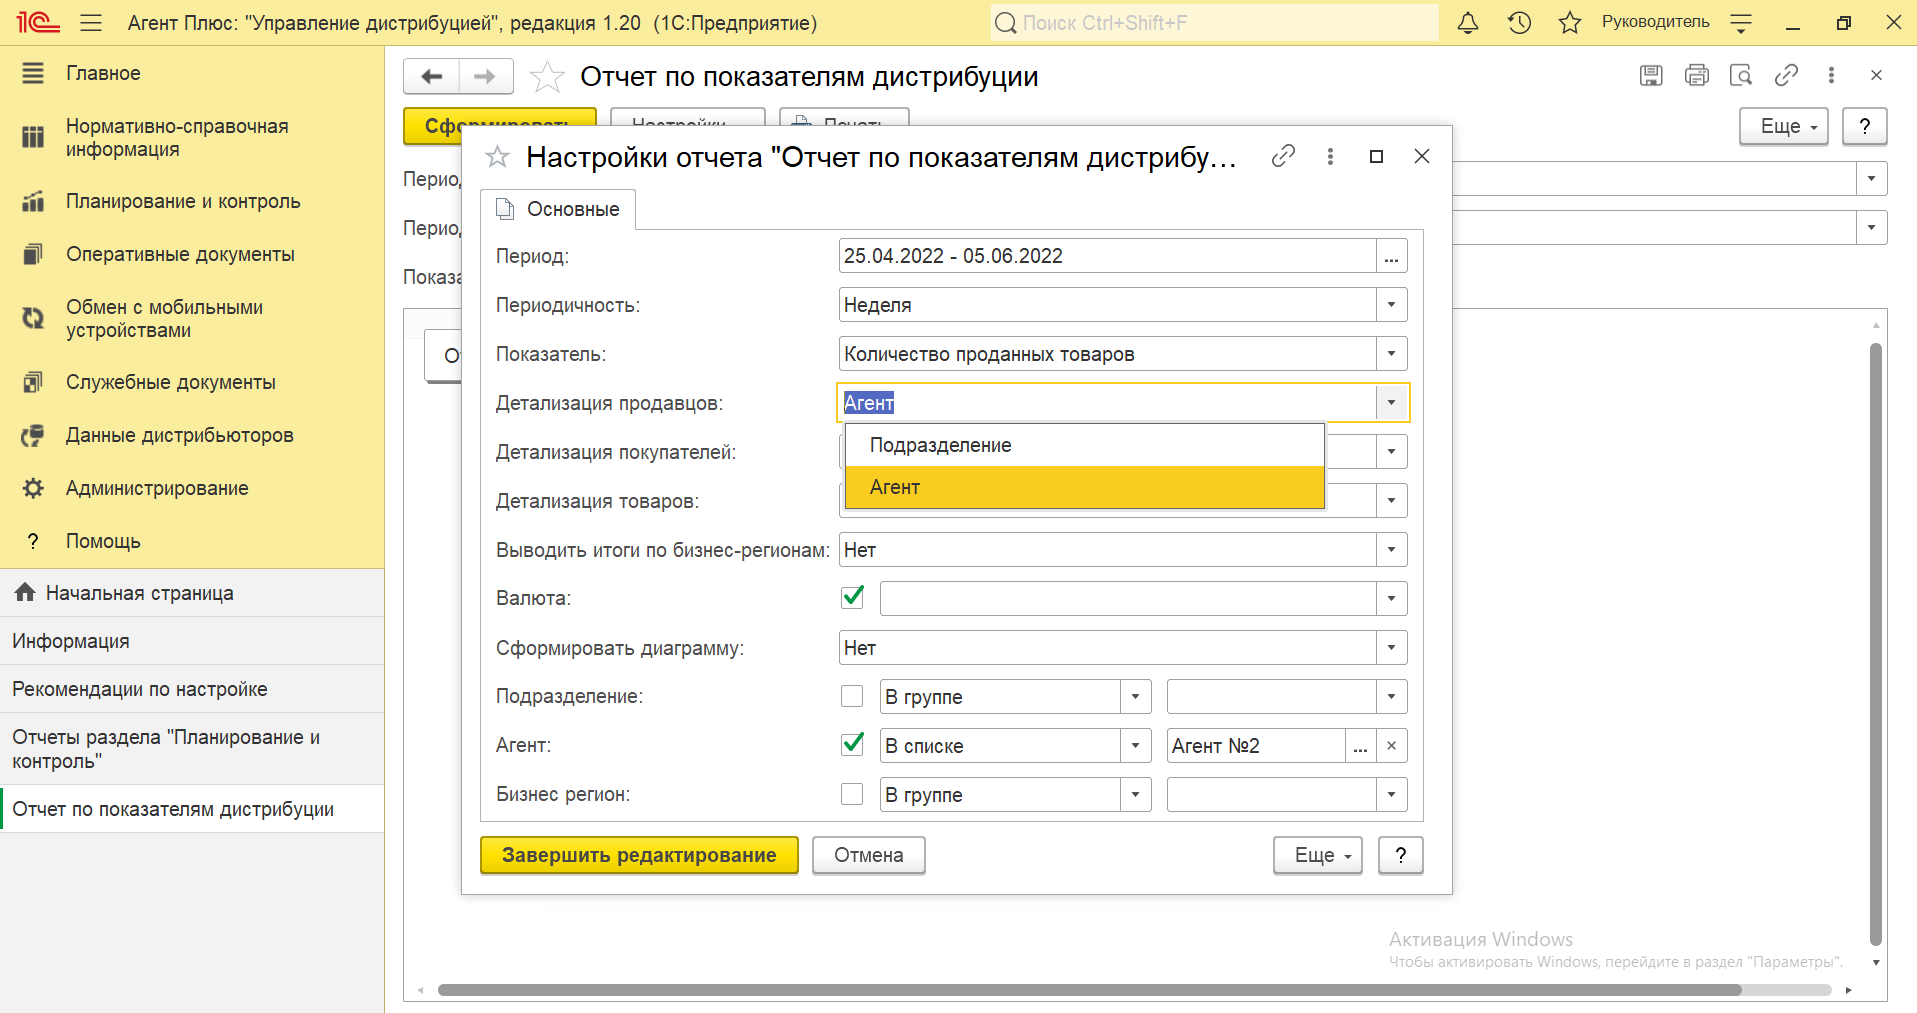1917x1013 pixels.
Task: Expand the Показатель dropdown
Action: pos(1391,354)
